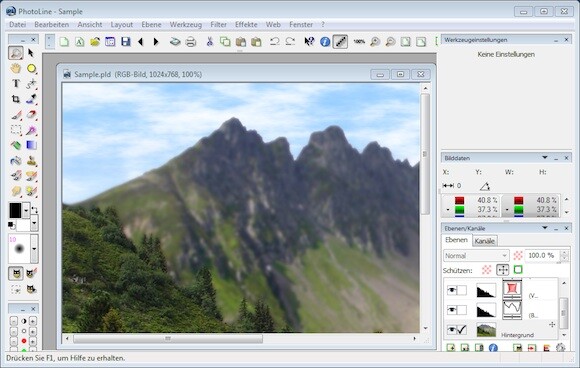Open the Normal blend mode dropdown
580x368 pixels.
tap(476, 256)
